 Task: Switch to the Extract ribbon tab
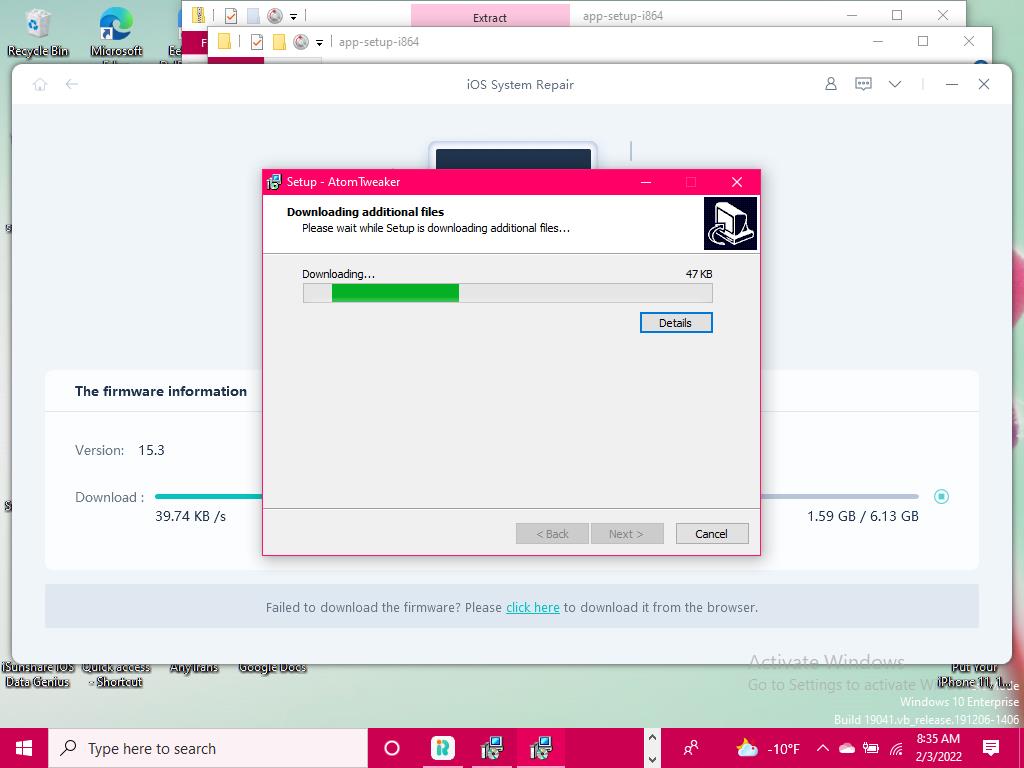coord(489,17)
